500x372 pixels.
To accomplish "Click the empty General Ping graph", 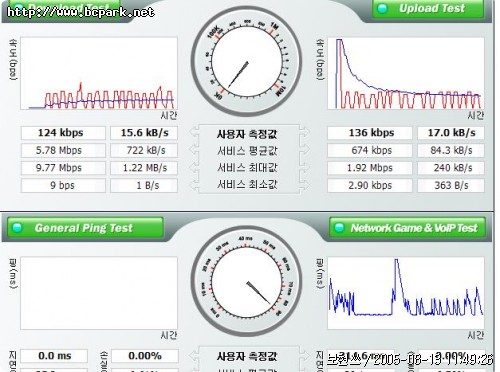I will click(x=99, y=293).
